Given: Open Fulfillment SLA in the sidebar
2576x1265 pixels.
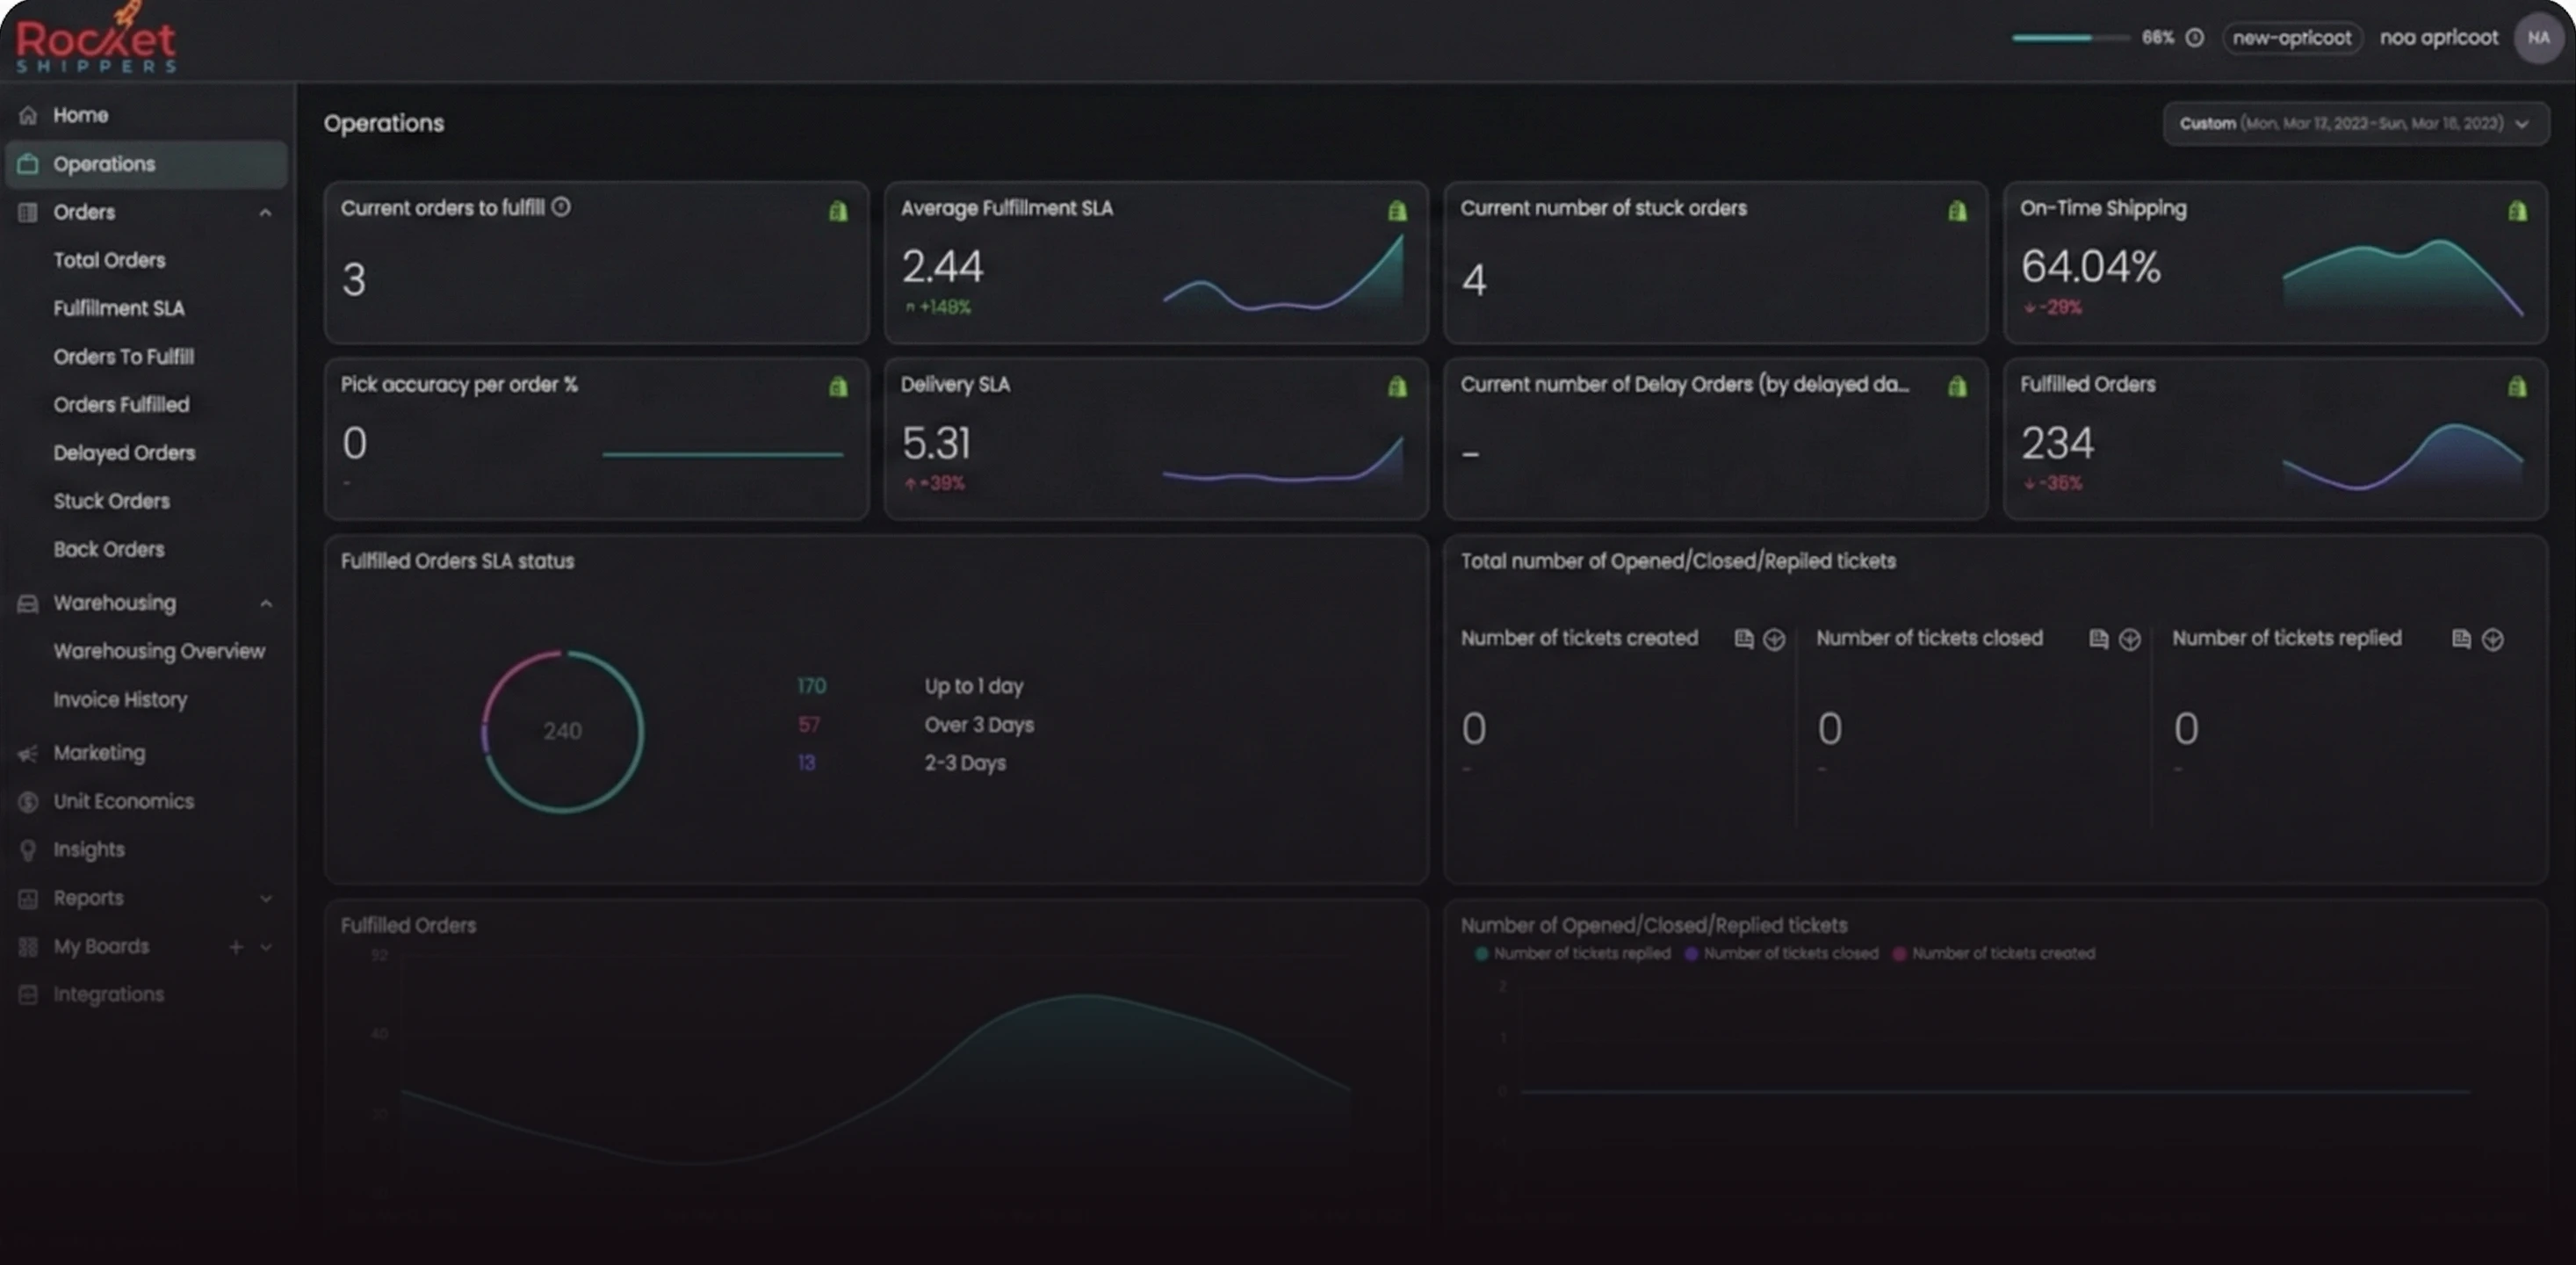Looking at the screenshot, I should pyautogui.click(x=119, y=308).
